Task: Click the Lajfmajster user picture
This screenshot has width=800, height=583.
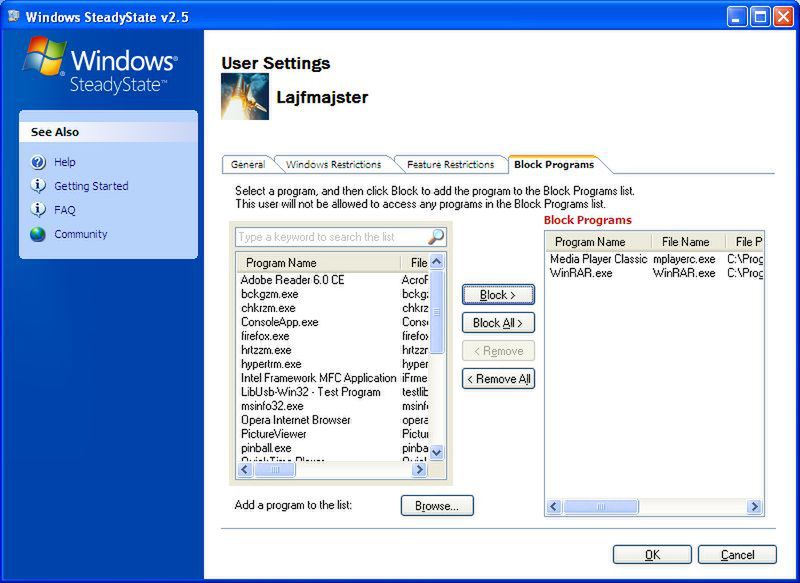Action: pyautogui.click(x=245, y=96)
